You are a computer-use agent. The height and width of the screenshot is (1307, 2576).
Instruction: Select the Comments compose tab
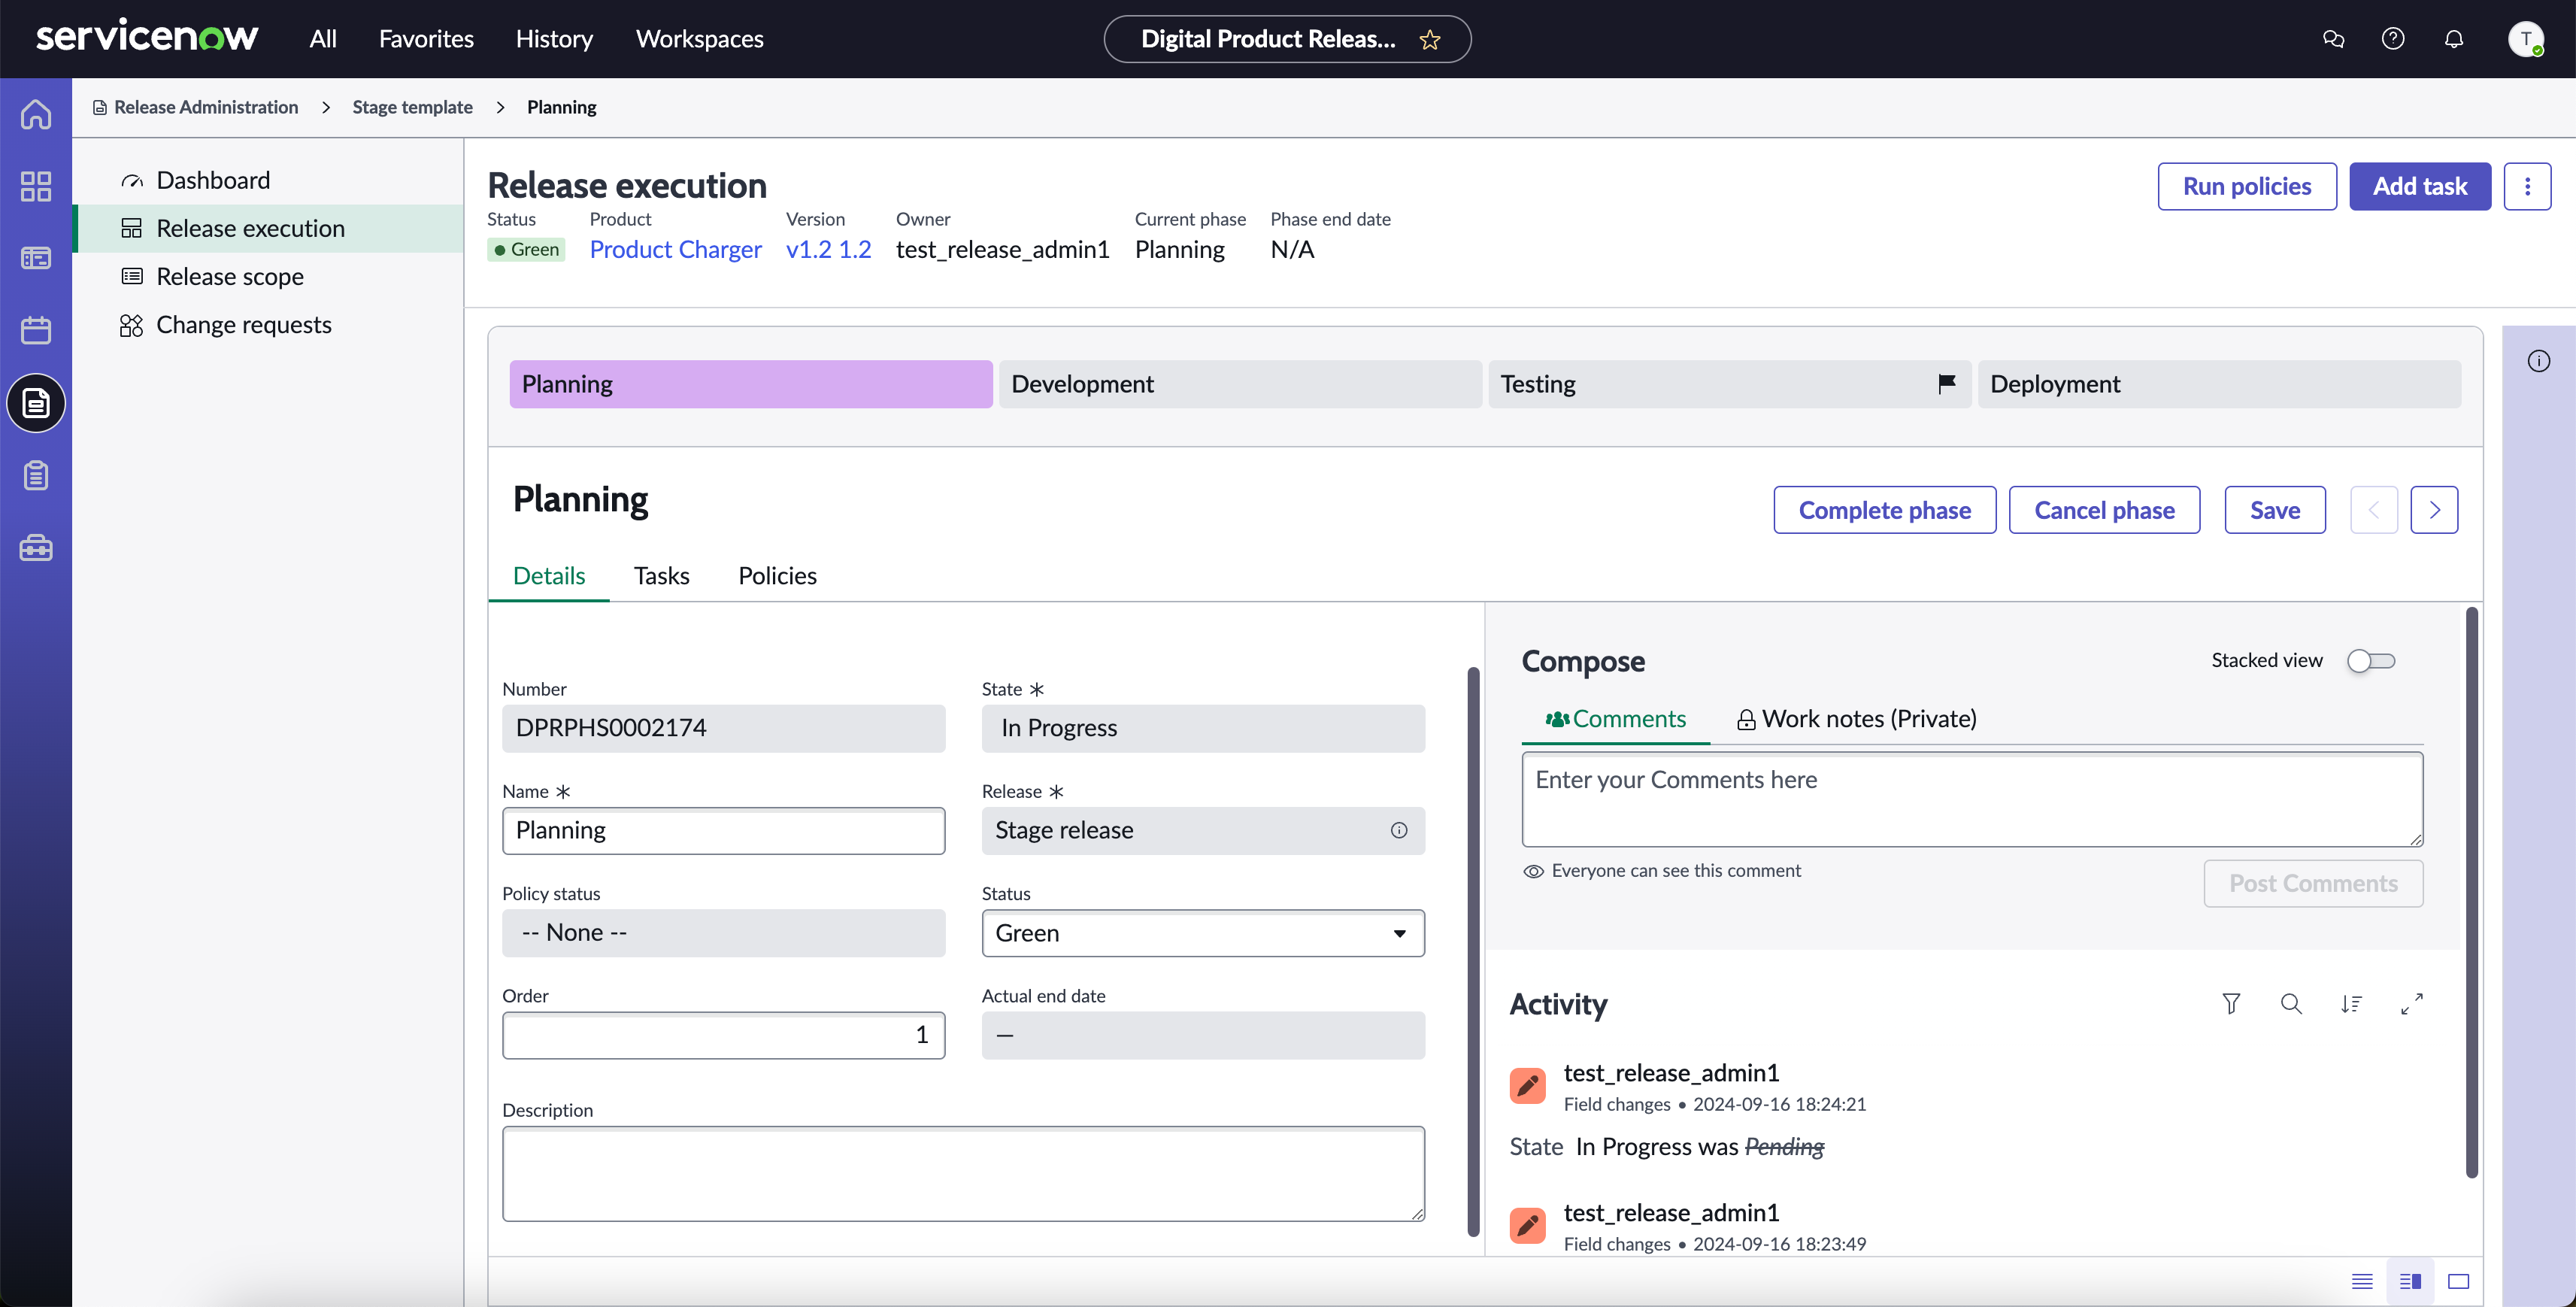pos(1615,719)
